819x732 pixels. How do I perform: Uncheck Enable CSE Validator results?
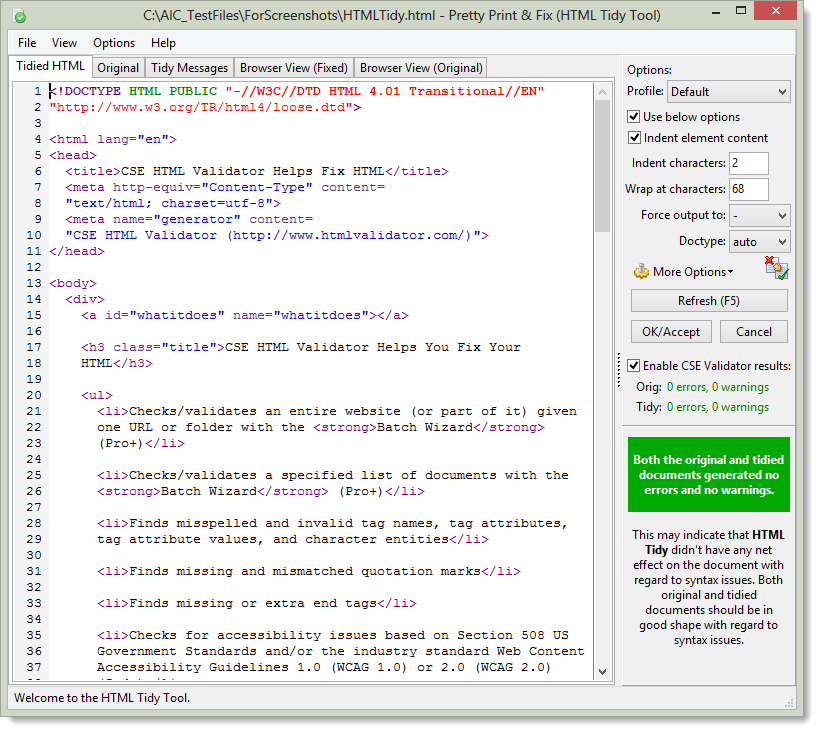tap(634, 366)
